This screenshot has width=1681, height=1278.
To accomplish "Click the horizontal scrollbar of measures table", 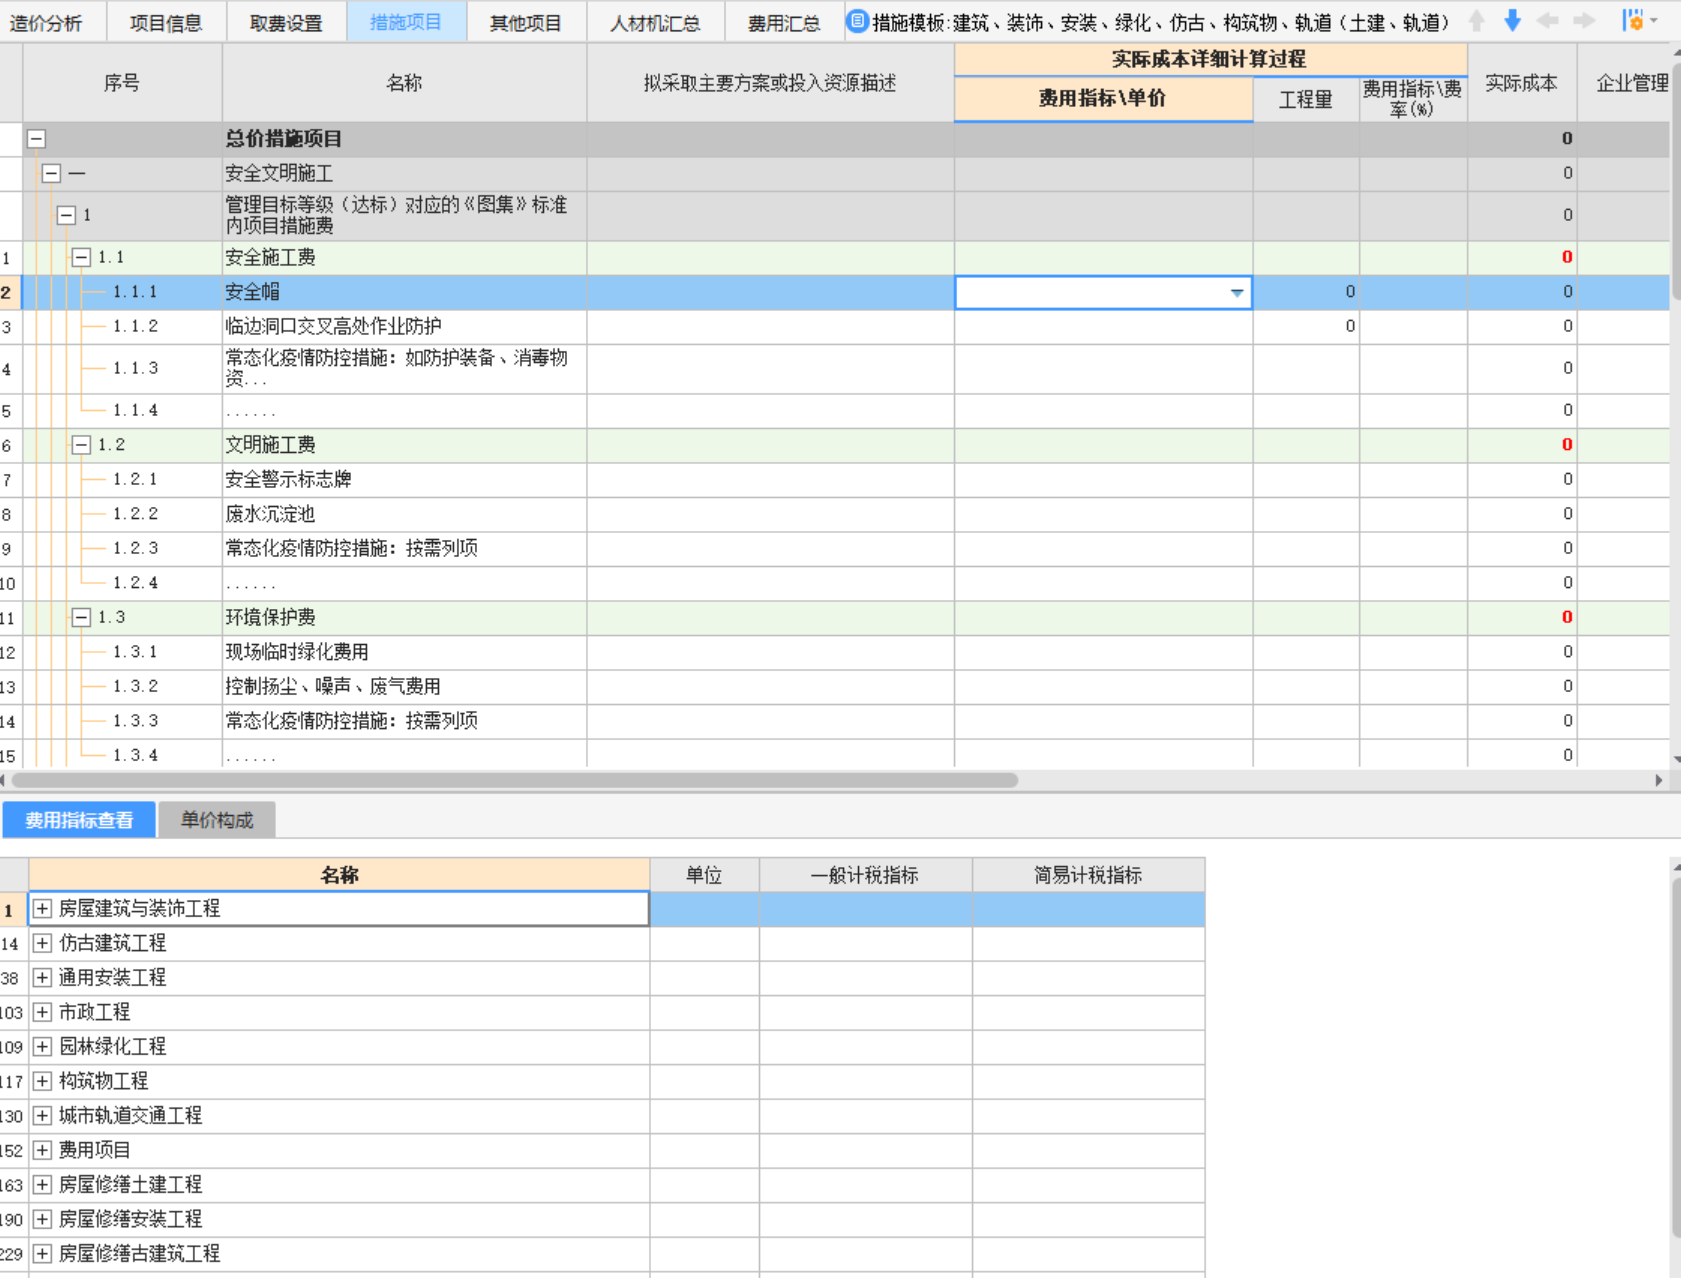I will pyautogui.click(x=515, y=780).
